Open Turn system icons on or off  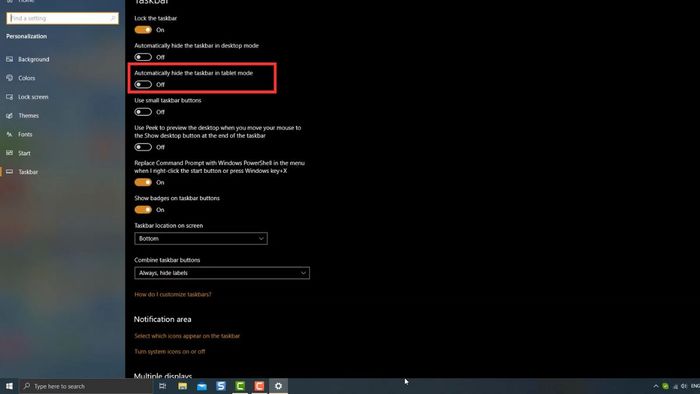point(170,352)
